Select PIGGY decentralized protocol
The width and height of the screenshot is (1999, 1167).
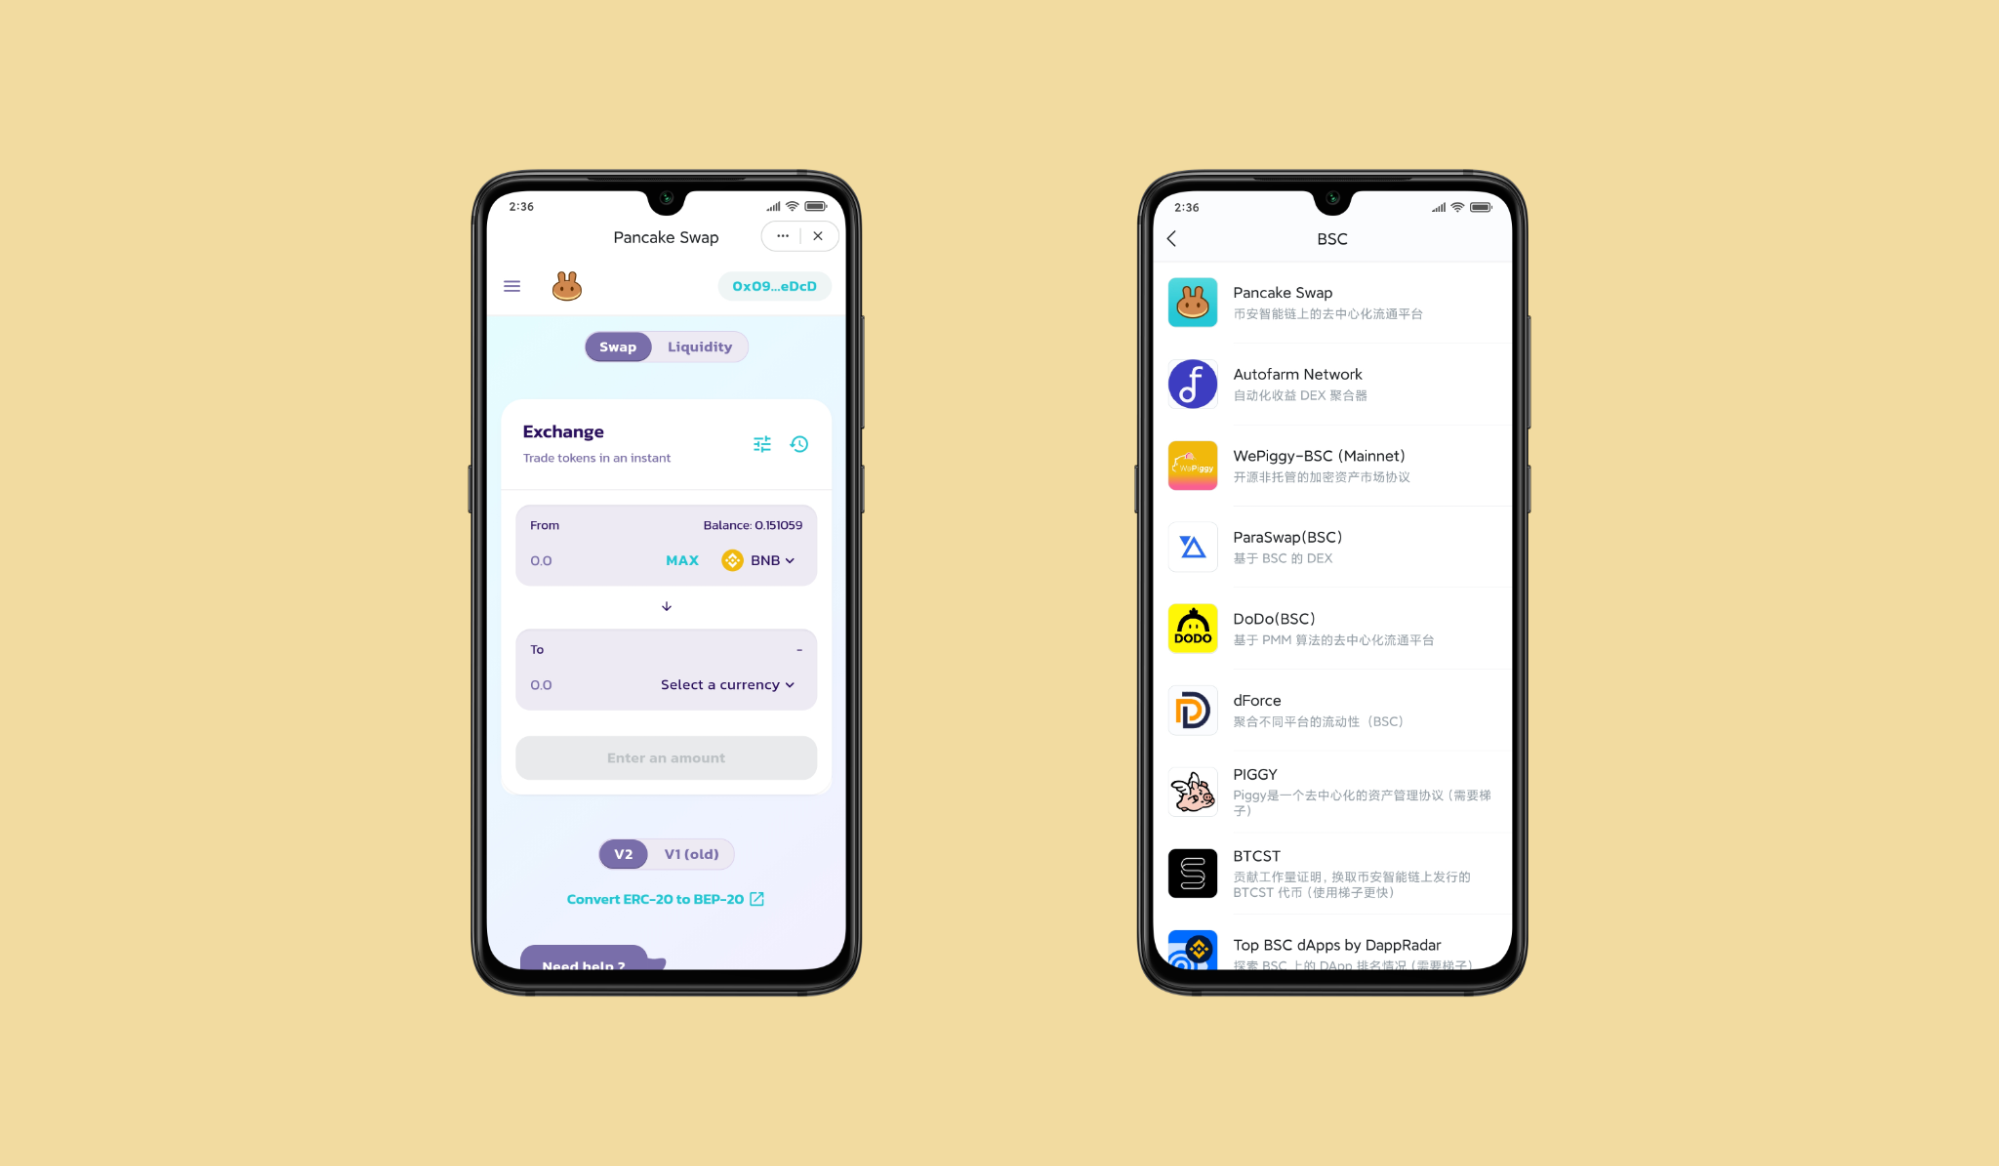[x=1328, y=792]
